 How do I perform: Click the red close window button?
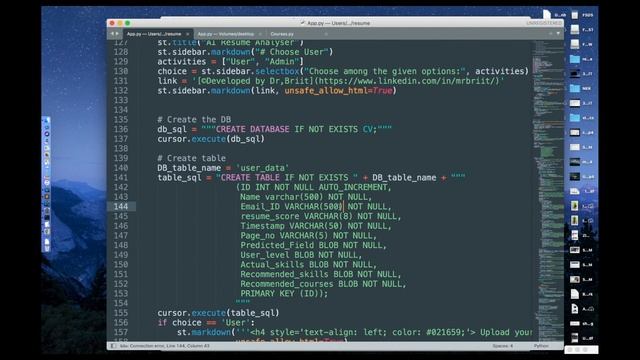click(x=112, y=23)
